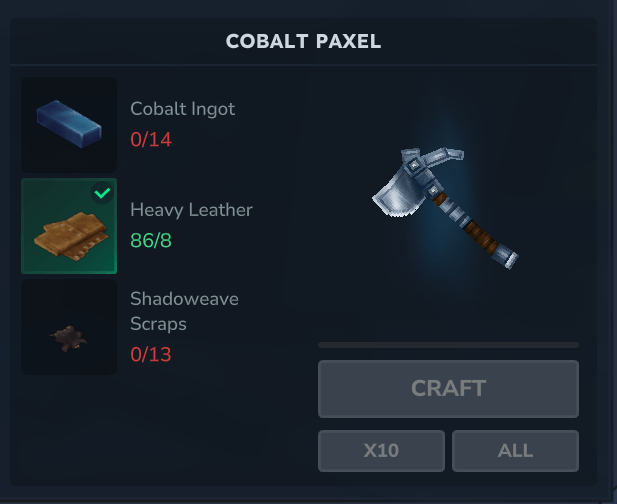Click the green checkmark on Heavy Leather
The height and width of the screenshot is (504, 617).
(x=102, y=193)
